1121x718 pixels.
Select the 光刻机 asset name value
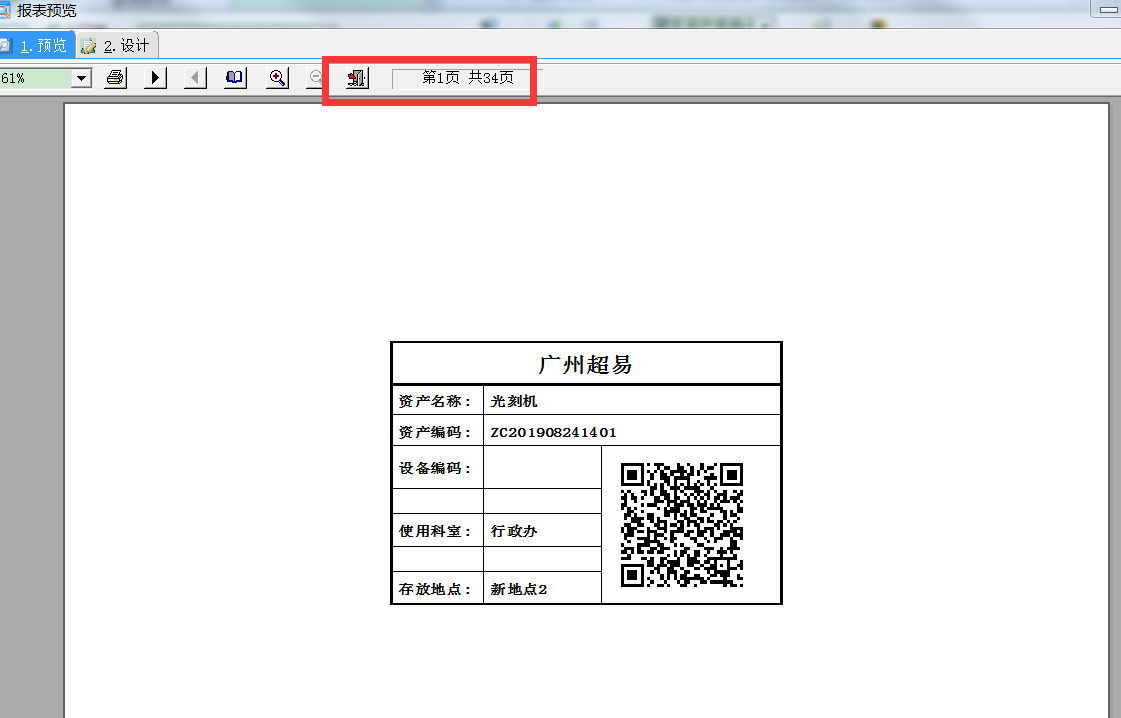(514, 401)
